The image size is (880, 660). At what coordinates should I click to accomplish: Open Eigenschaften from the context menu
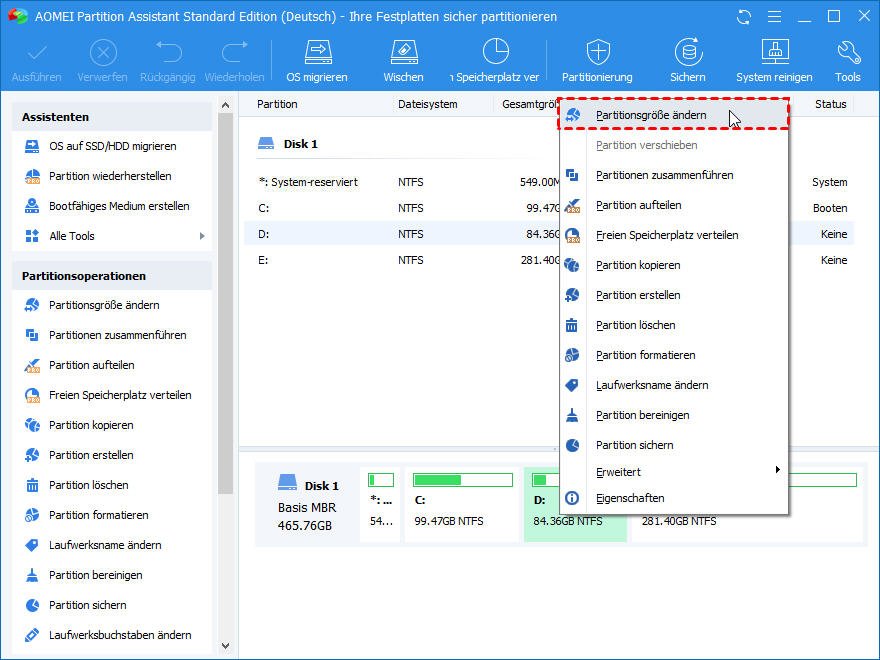pyautogui.click(x=675, y=498)
